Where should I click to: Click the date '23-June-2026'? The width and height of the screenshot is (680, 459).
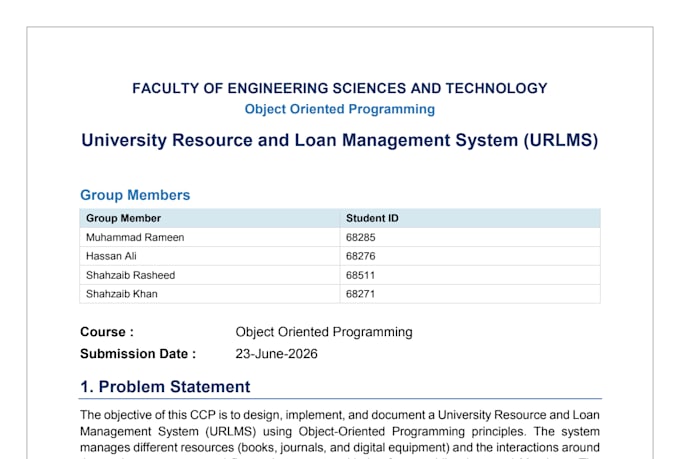(276, 354)
